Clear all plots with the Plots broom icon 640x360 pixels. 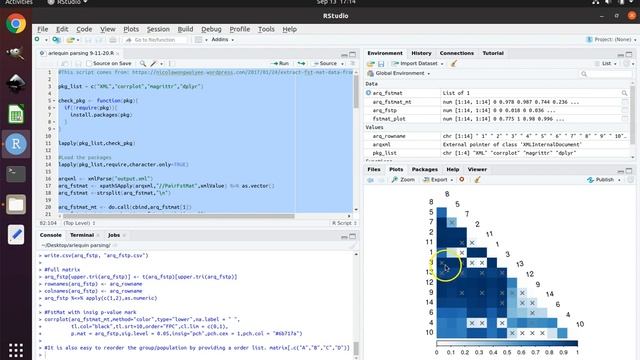tap(477, 180)
